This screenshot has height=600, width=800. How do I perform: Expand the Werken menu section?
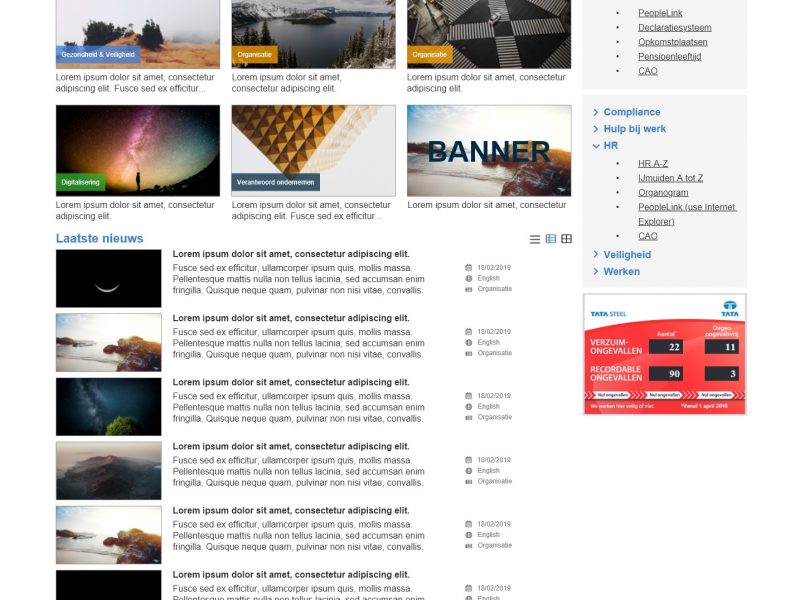point(621,271)
